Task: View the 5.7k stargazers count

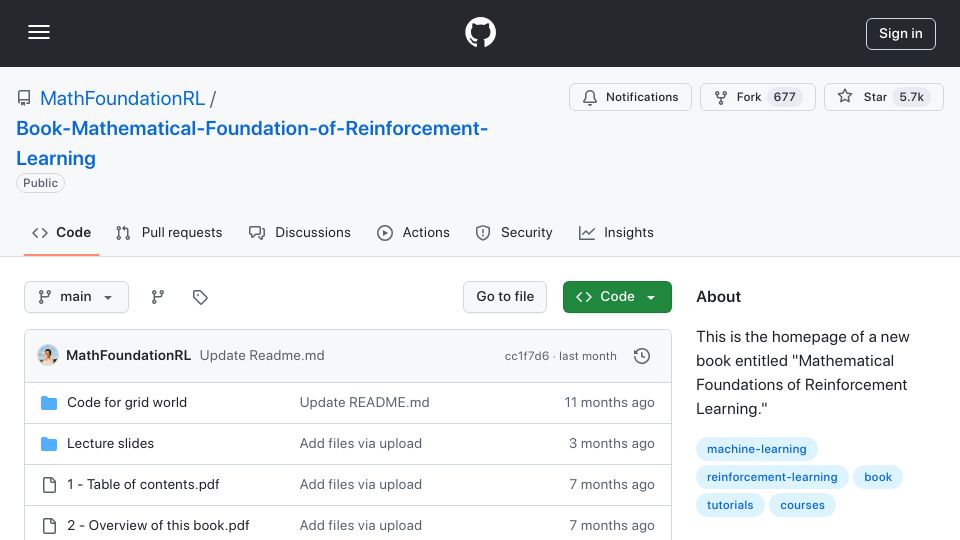Action: click(911, 97)
